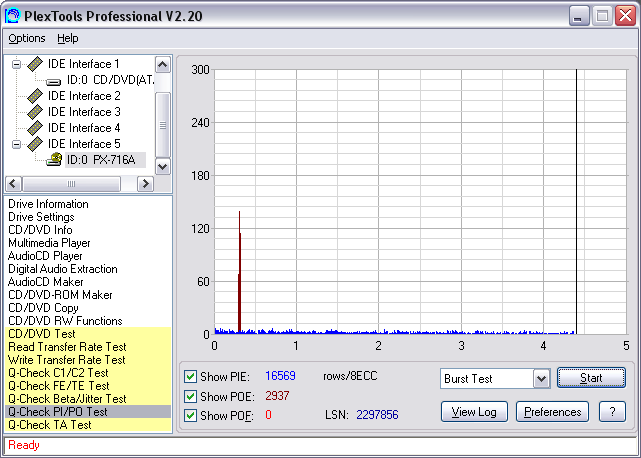Click the IDE Interface 4 chip icon

point(35,128)
